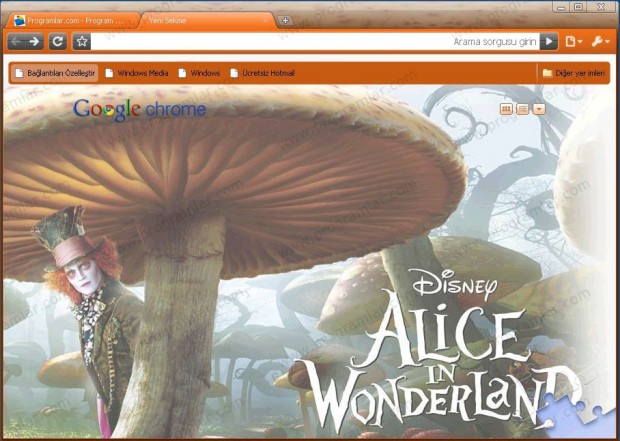This screenshot has width=620, height=441.
Task: Switch to thumbnail grid view
Action: coord(506,109)
